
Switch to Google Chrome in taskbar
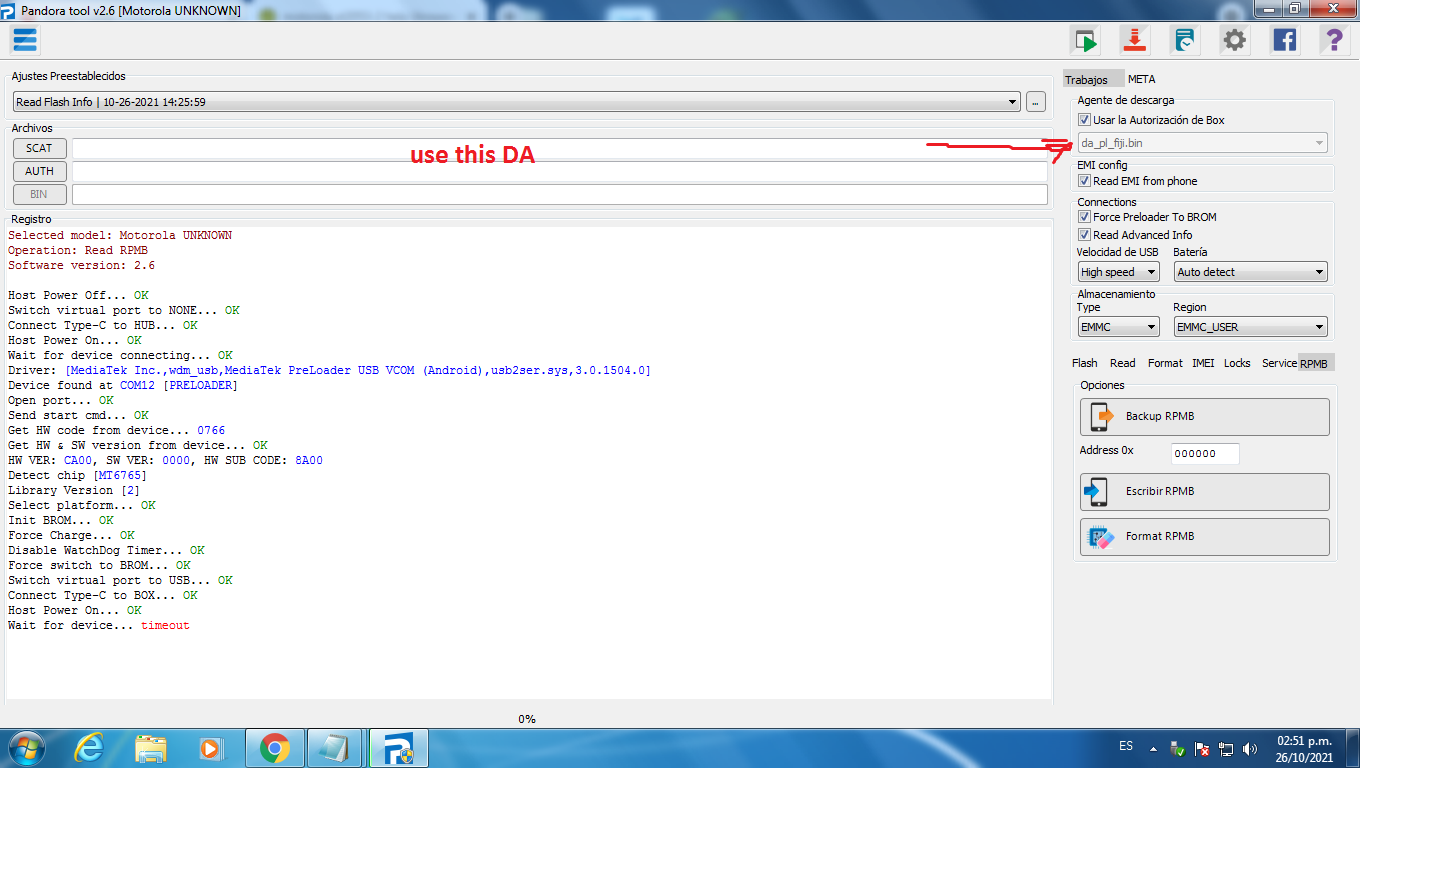tap(275, 748)
